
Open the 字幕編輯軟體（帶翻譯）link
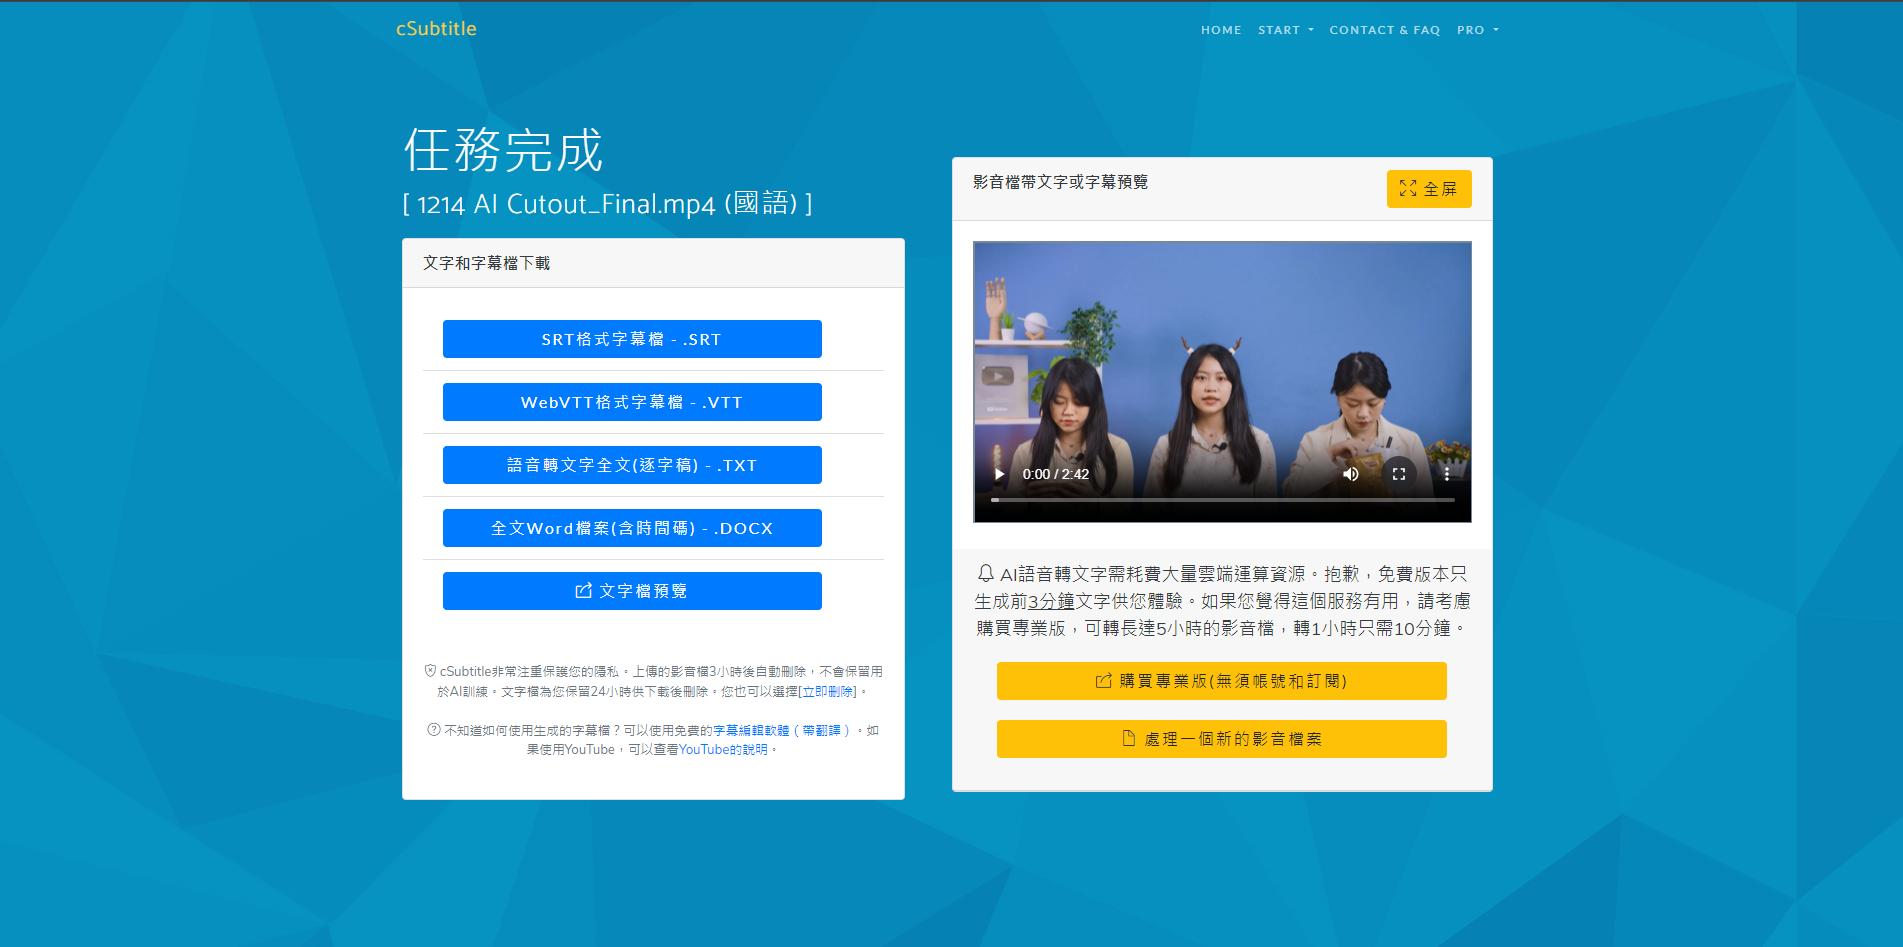(782, 730)
